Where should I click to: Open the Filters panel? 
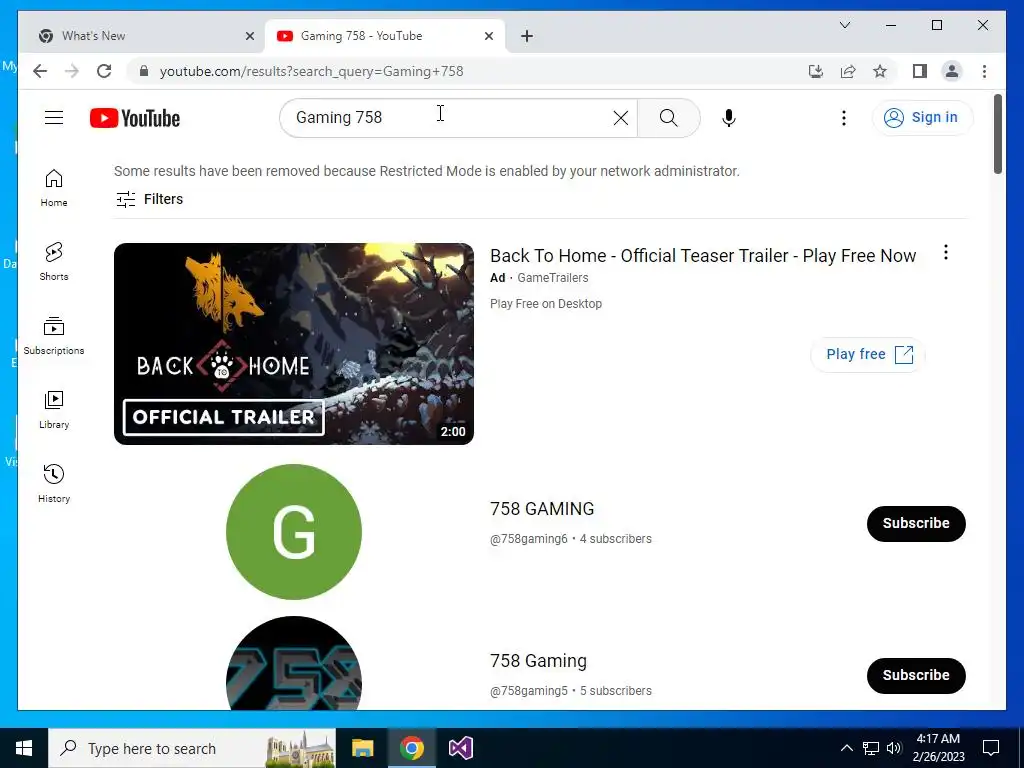click(150, 199)
